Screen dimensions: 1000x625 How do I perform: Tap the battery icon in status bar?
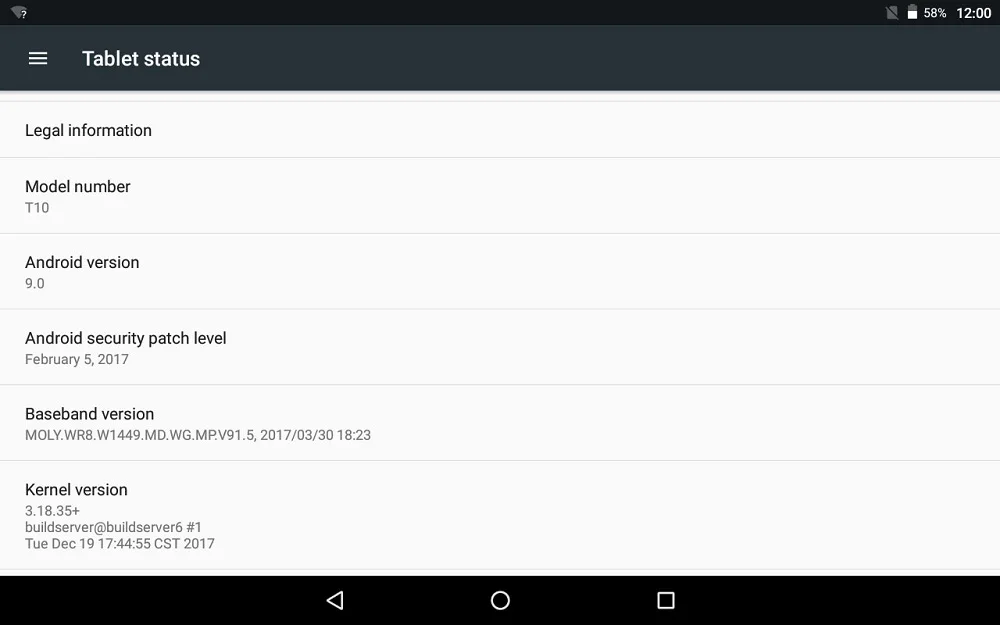(x=912, y=12)
